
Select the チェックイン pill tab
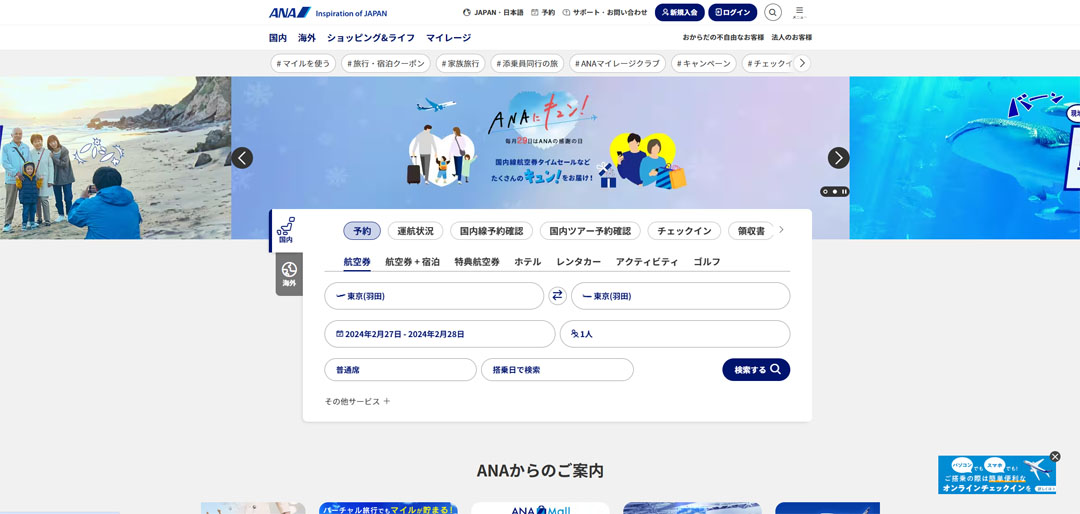tap(684, 231)
